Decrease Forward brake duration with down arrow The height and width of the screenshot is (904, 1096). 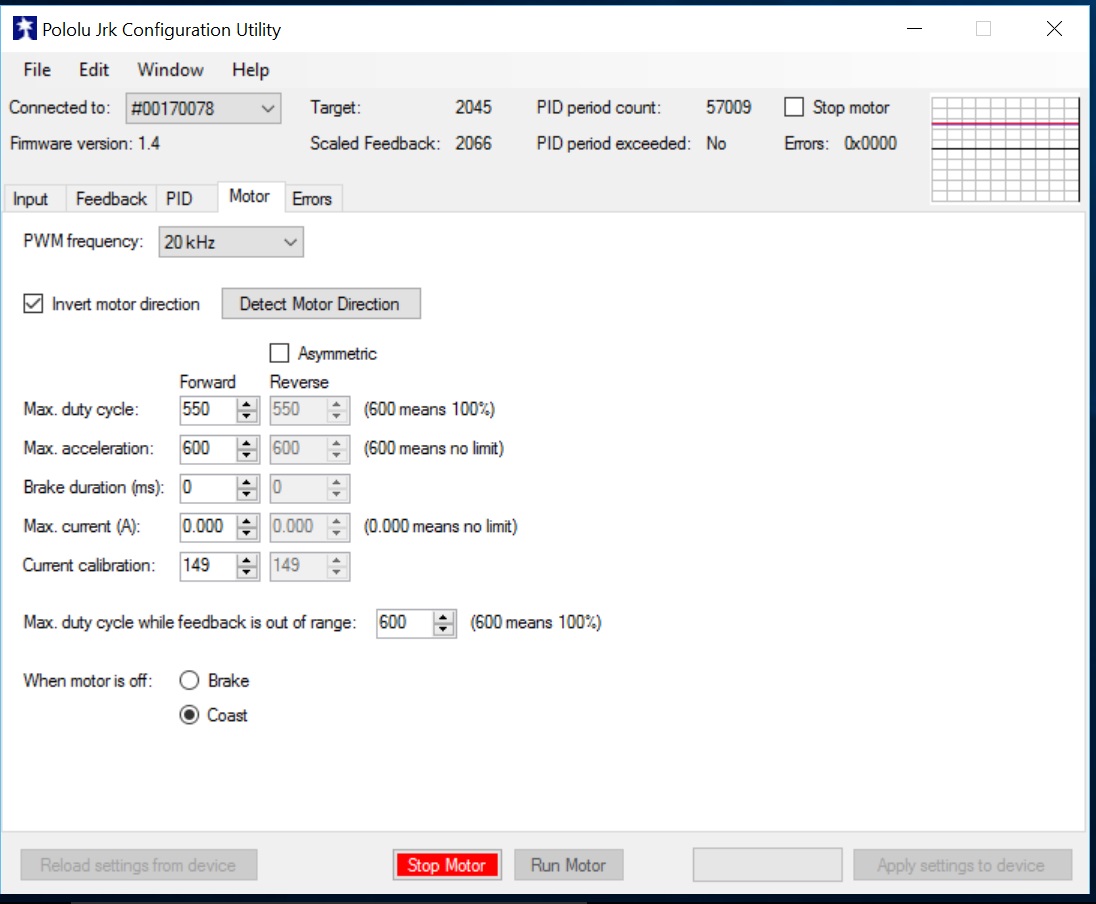[247, 494]
